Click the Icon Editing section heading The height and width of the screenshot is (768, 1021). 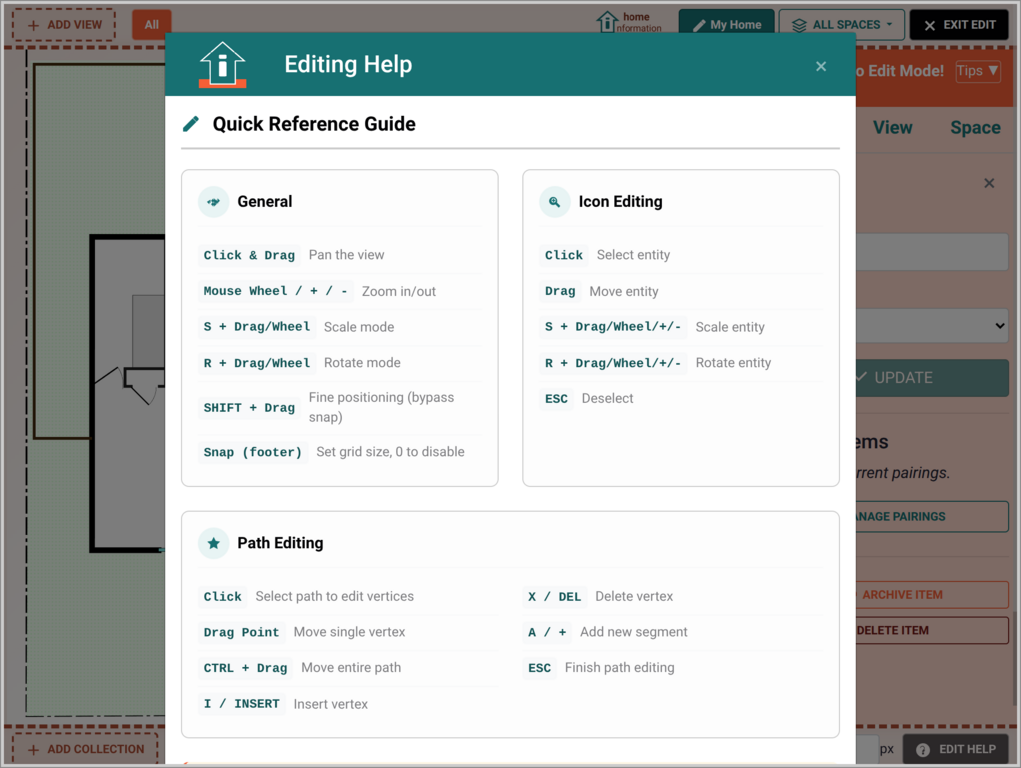tap(620, 202)
